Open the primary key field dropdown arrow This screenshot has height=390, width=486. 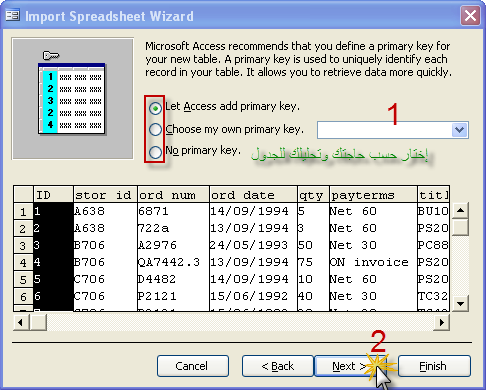tap(459, 130)
